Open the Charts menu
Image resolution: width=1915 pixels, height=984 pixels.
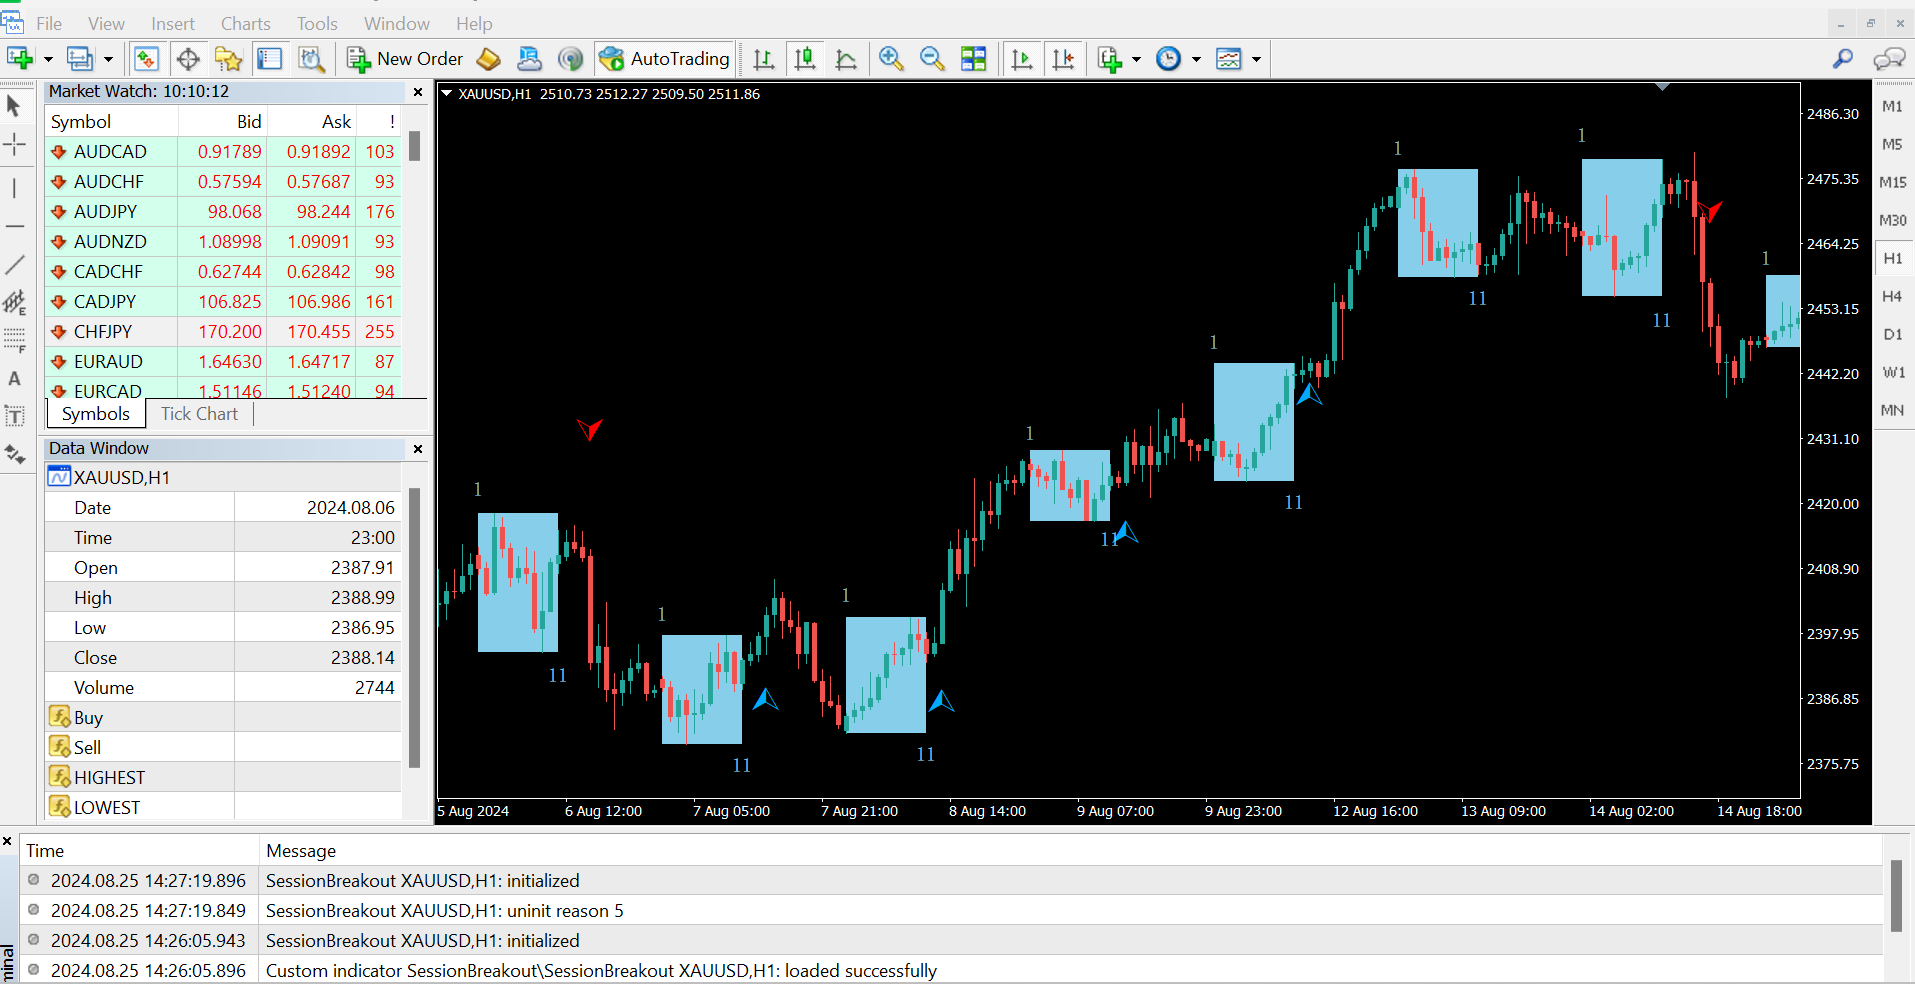point(246,23)
